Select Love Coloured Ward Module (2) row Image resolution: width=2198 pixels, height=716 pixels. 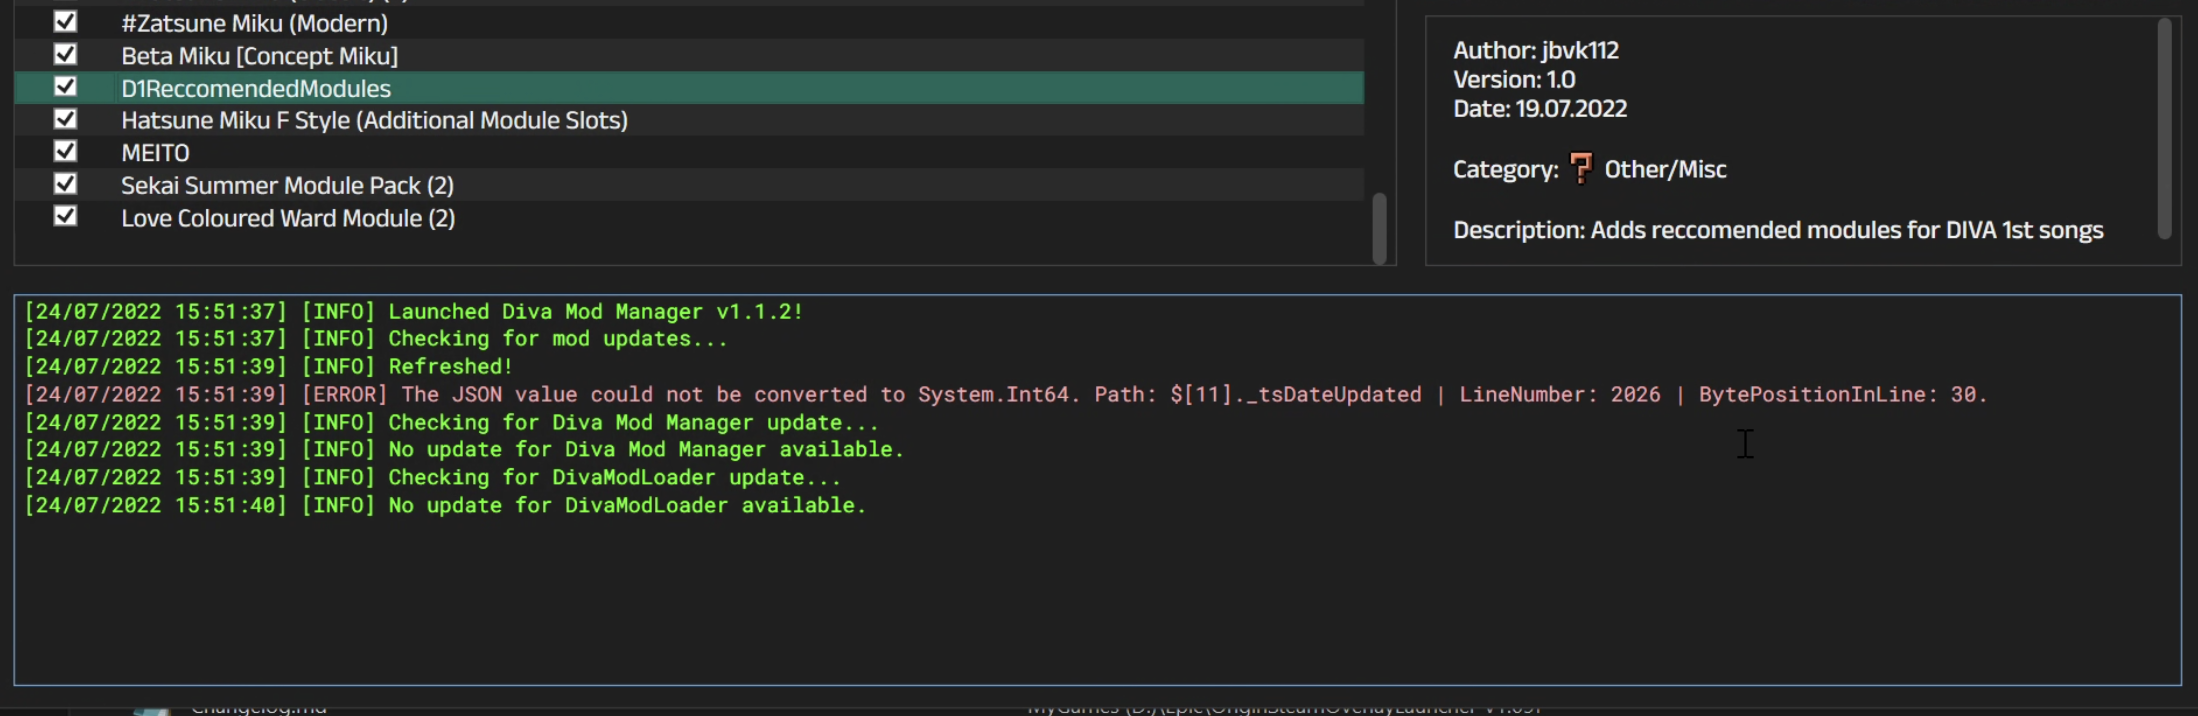point(689,218)
